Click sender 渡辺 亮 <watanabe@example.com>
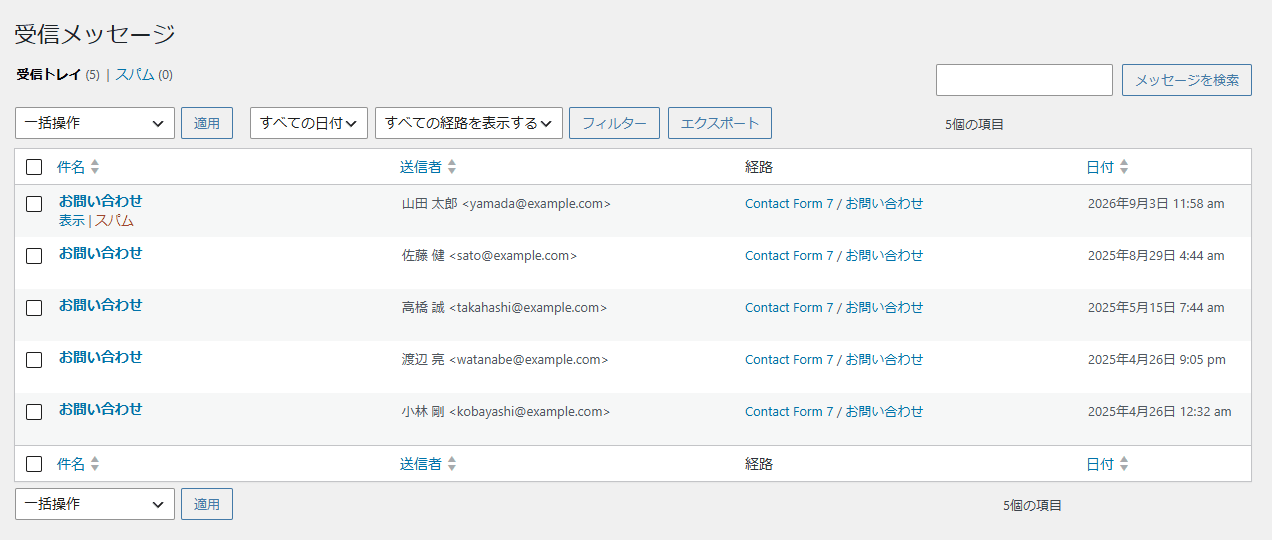The height and width of the screenshot is (540, 1272). click(x=505, y=359)
